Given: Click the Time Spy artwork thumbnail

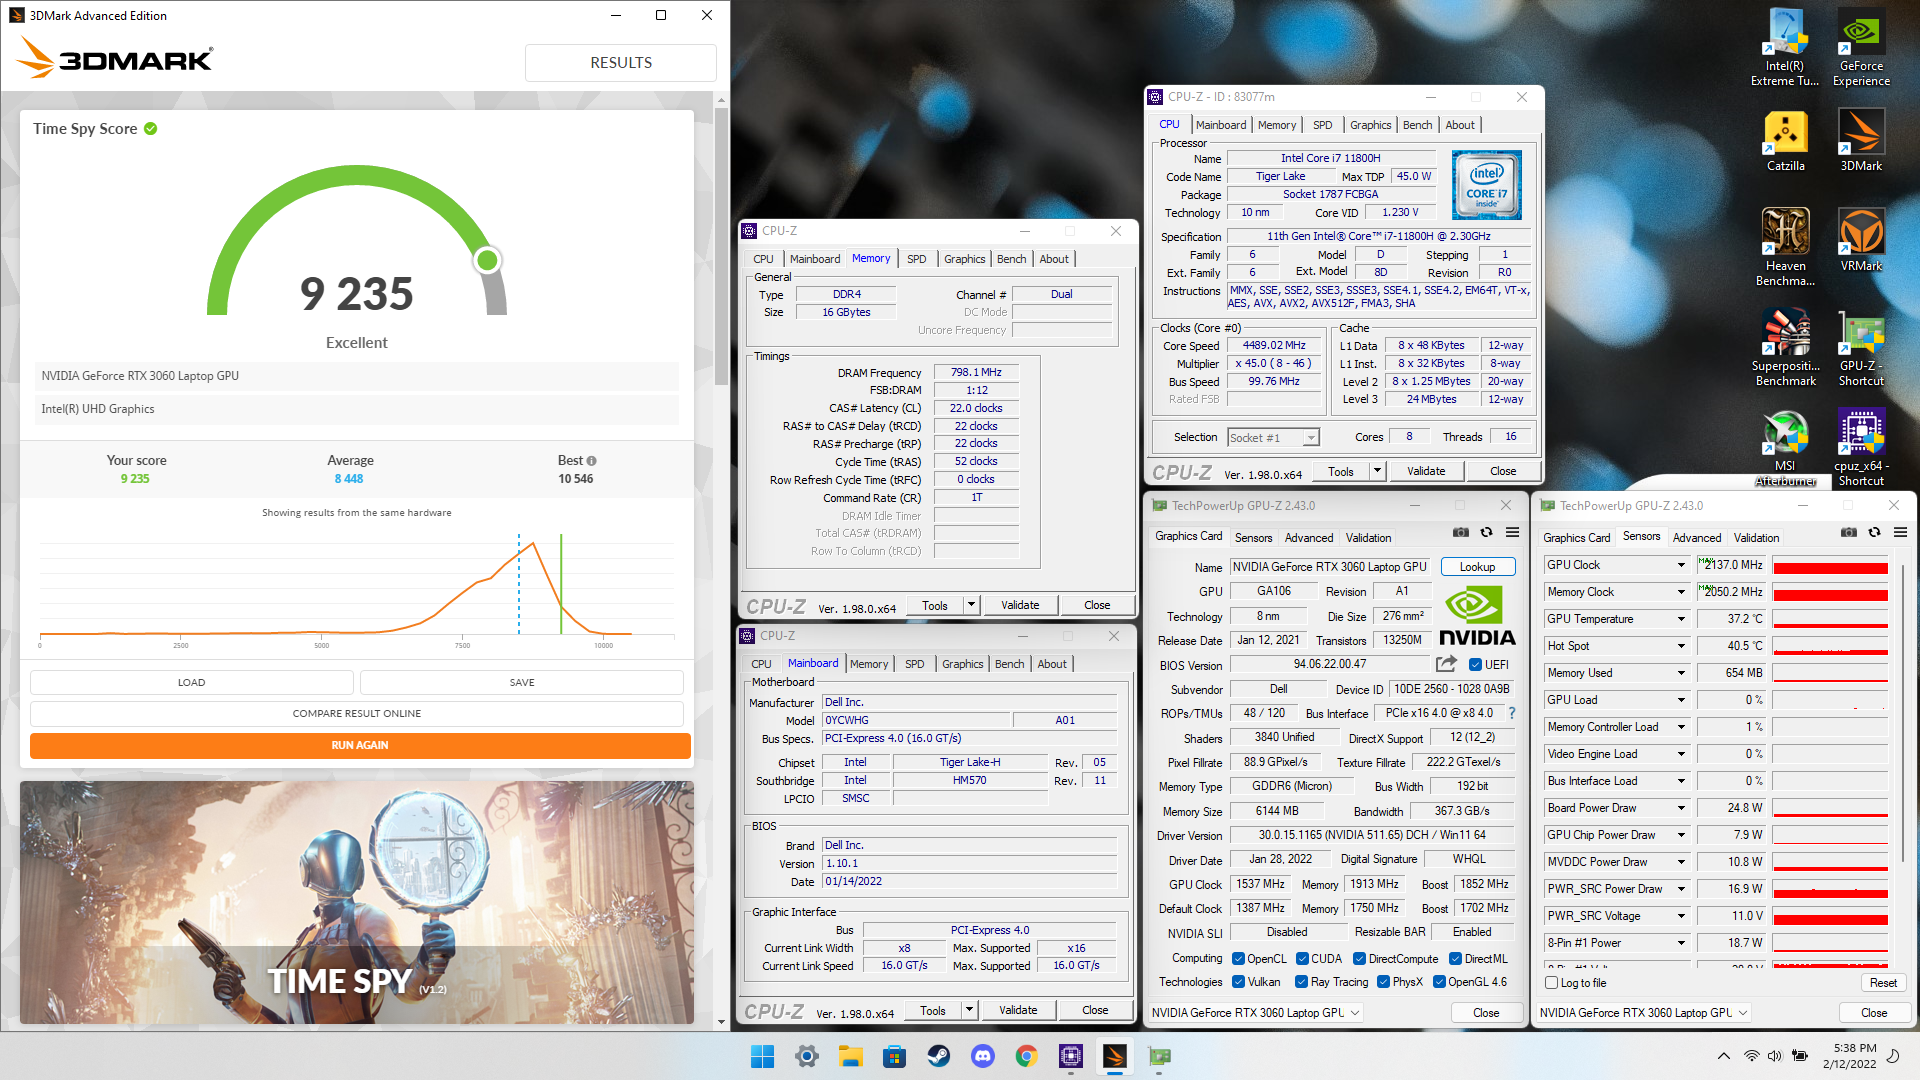Looking at the screenshot, I should [x=357, y=902].
